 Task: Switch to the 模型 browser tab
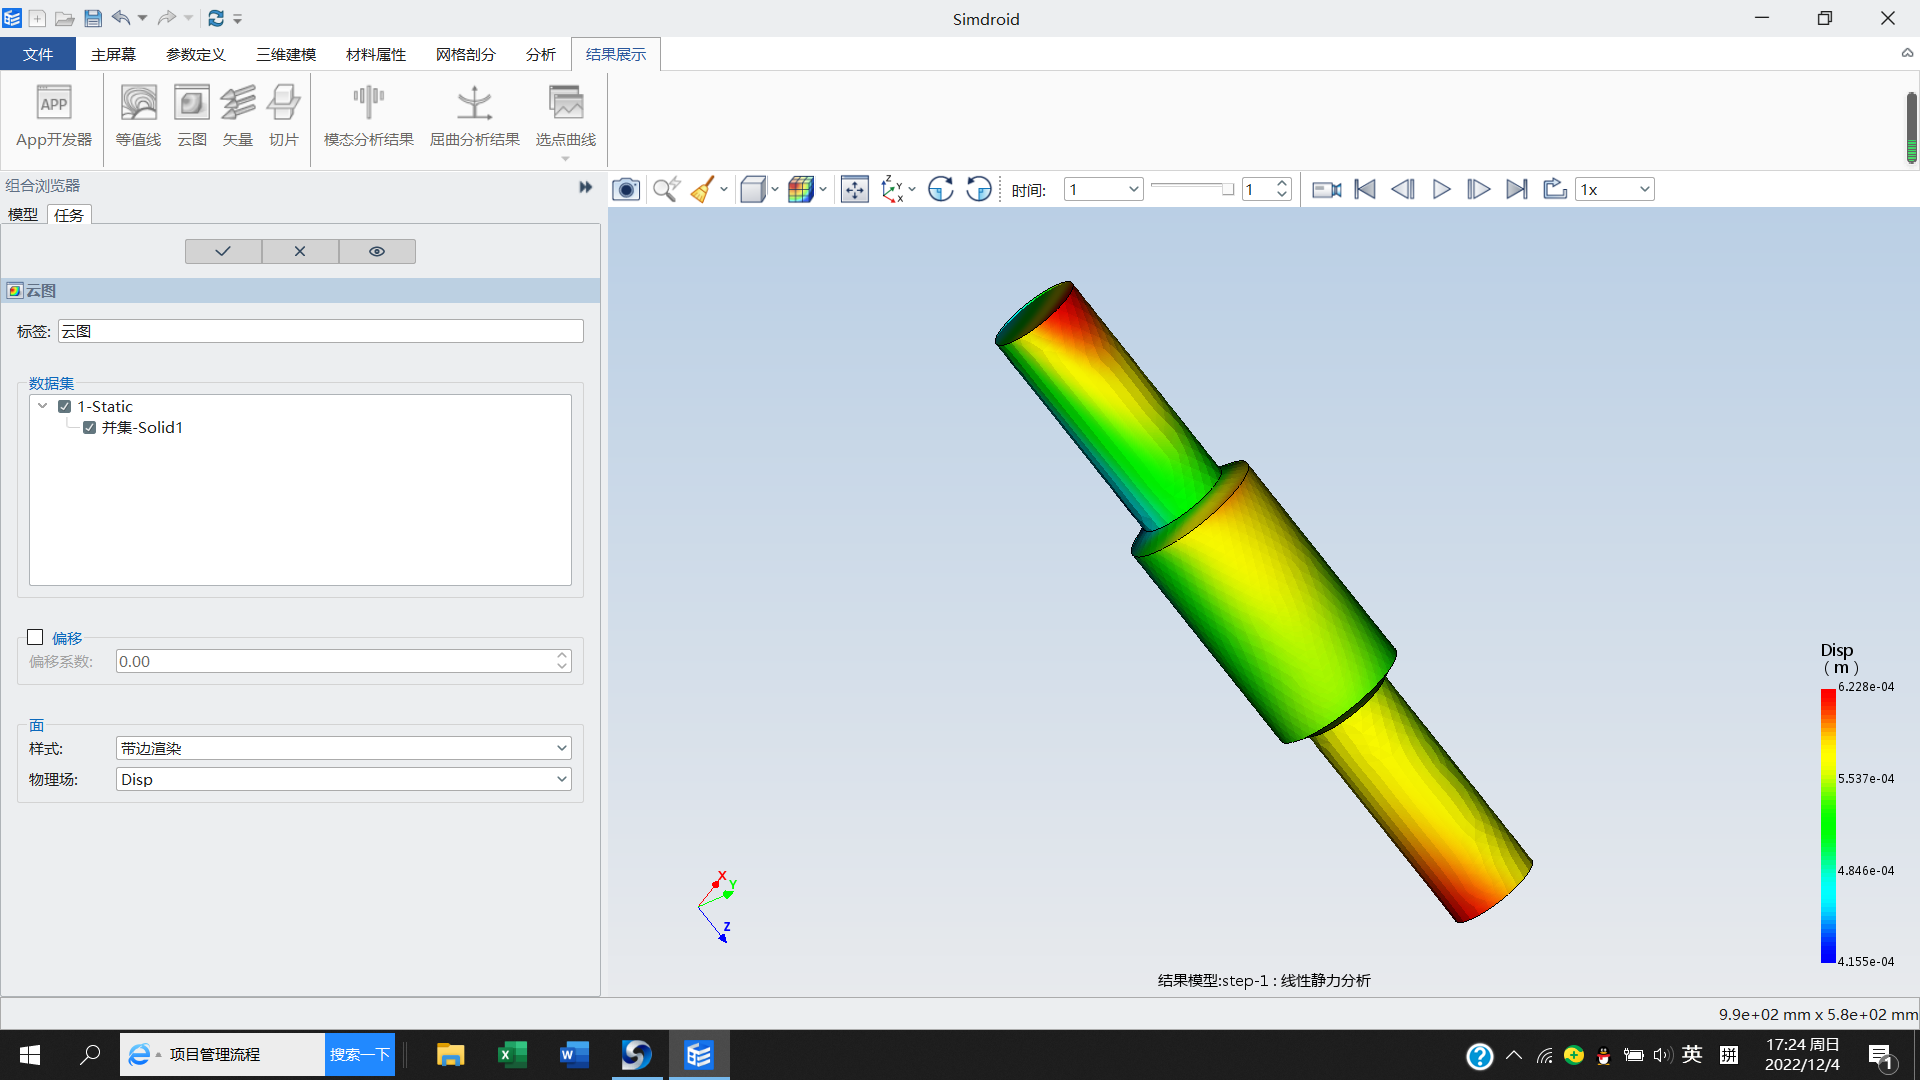coord(23,214)
